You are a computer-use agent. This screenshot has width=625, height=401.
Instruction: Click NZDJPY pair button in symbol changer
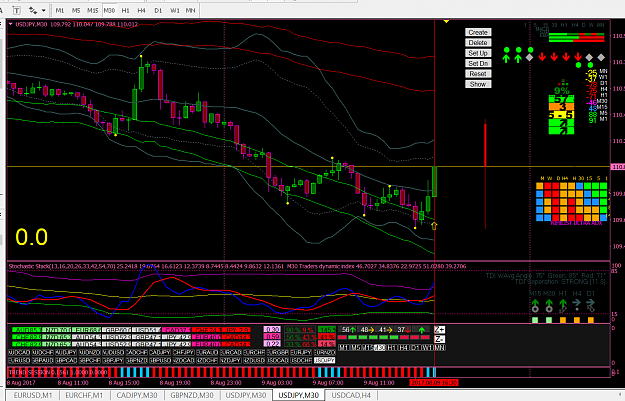coord(230,360)
